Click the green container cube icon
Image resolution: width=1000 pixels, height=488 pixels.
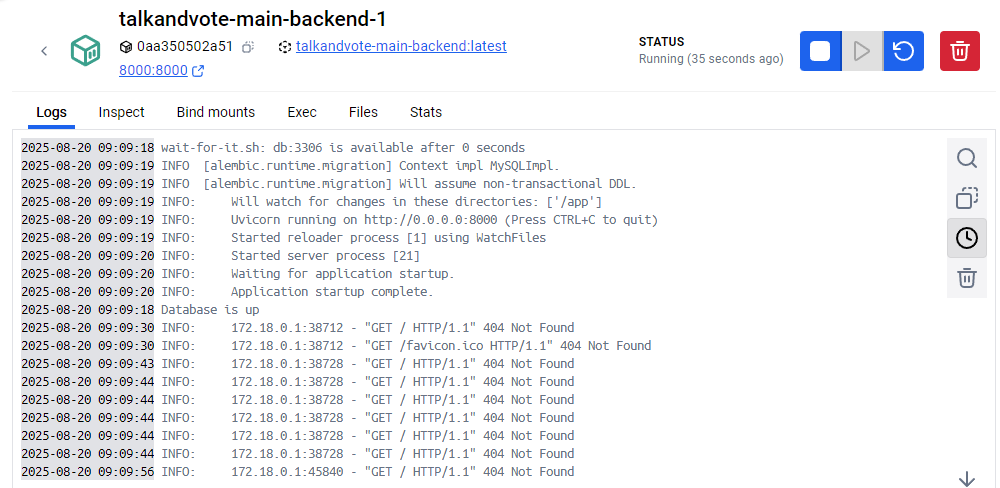click(x=85, y=50)
